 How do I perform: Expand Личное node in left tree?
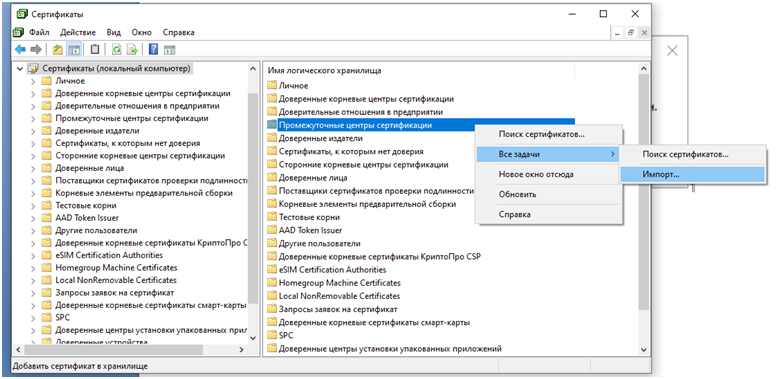[33, 81]
